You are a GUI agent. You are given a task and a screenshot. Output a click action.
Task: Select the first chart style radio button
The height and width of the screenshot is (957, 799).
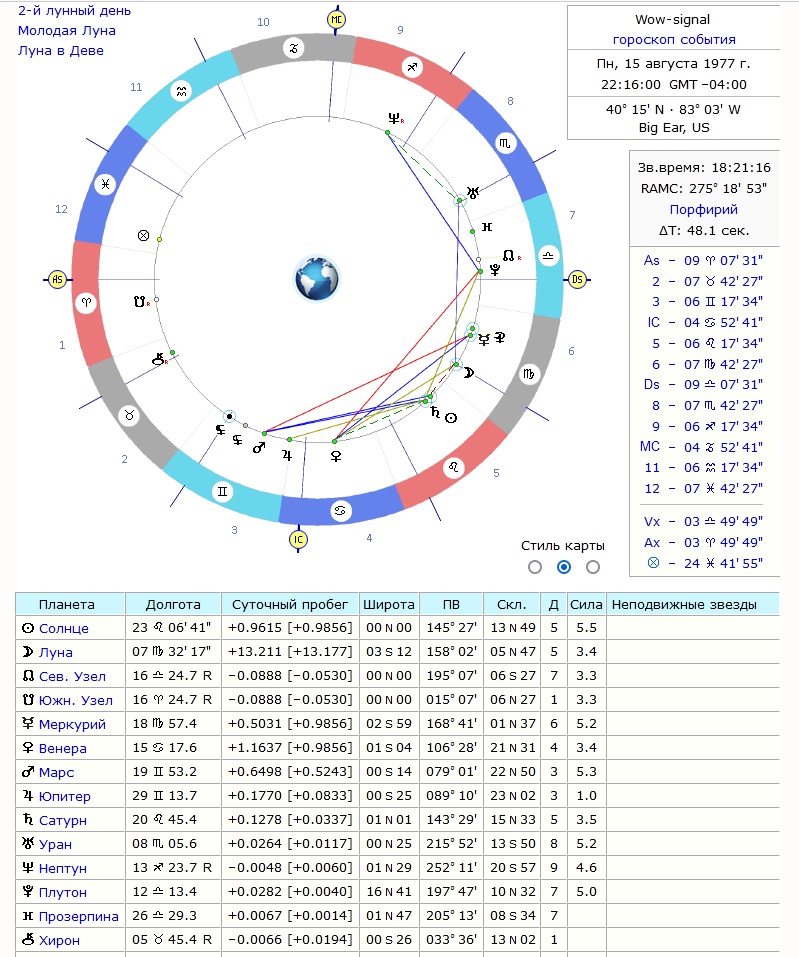coord(535,567)
